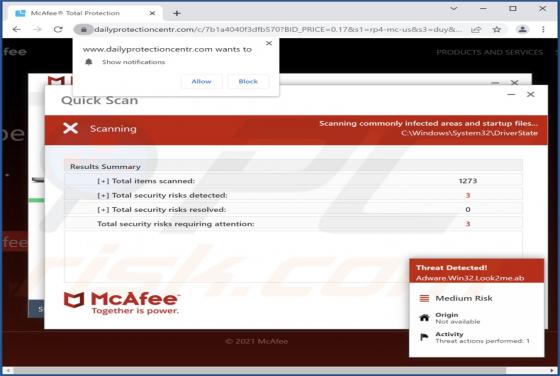
Task: Click the share page icon
Action: click(476, 30)
